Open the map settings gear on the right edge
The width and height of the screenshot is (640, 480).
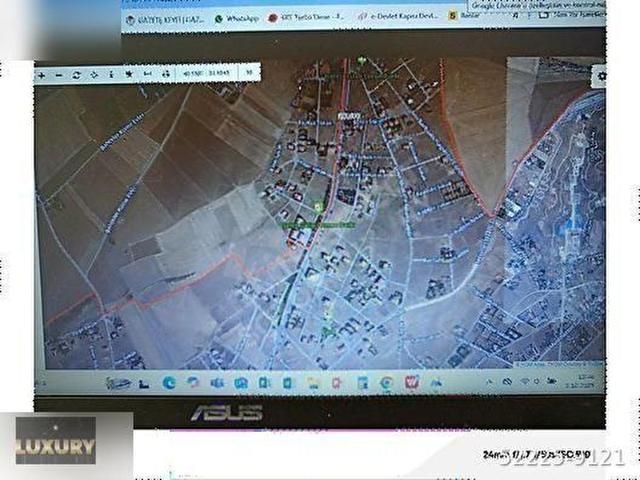(602, 76)
